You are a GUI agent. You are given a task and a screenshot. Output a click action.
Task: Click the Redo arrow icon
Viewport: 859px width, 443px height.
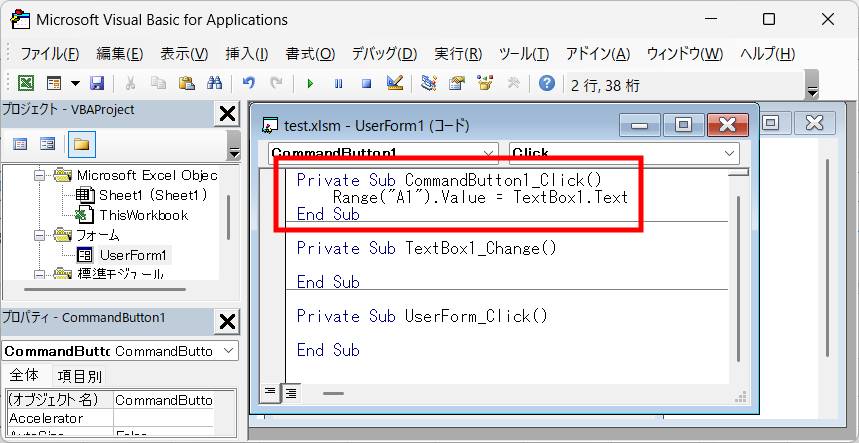click(277, 84)
